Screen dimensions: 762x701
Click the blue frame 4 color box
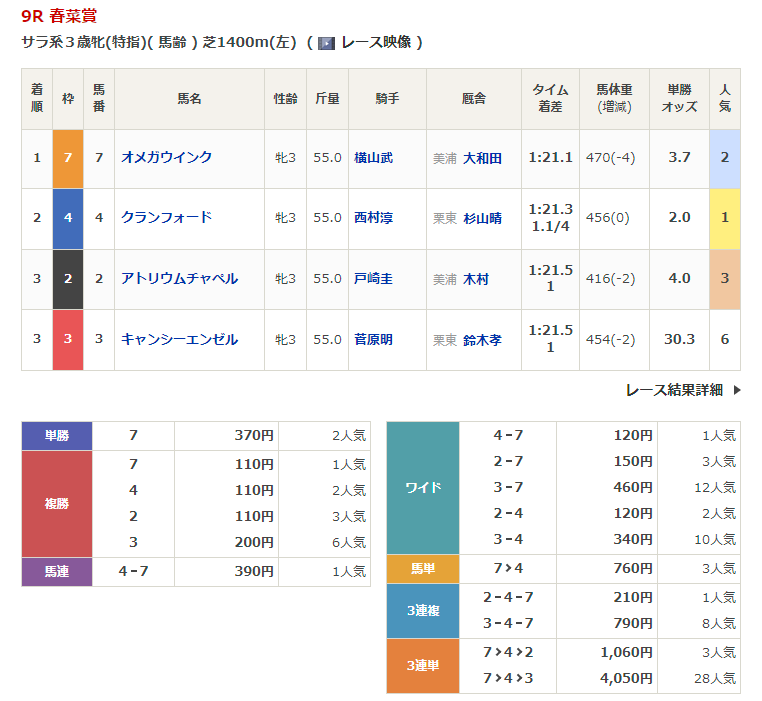68,218
